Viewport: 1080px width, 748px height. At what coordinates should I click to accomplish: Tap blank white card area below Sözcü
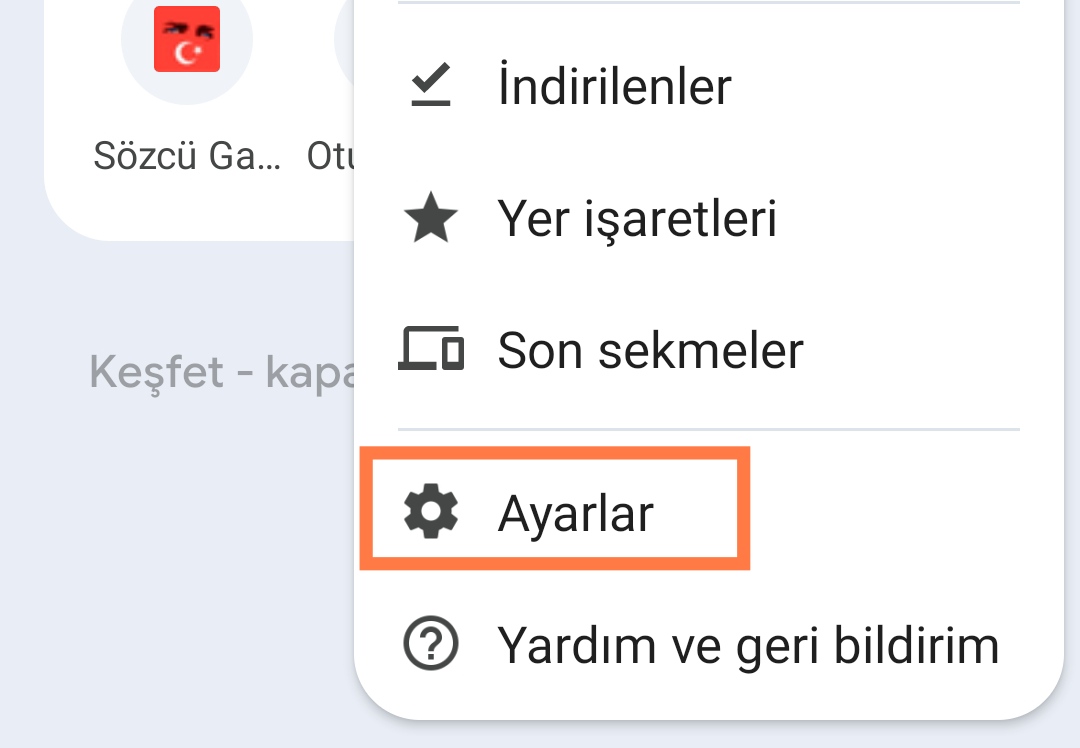(187, 208)
